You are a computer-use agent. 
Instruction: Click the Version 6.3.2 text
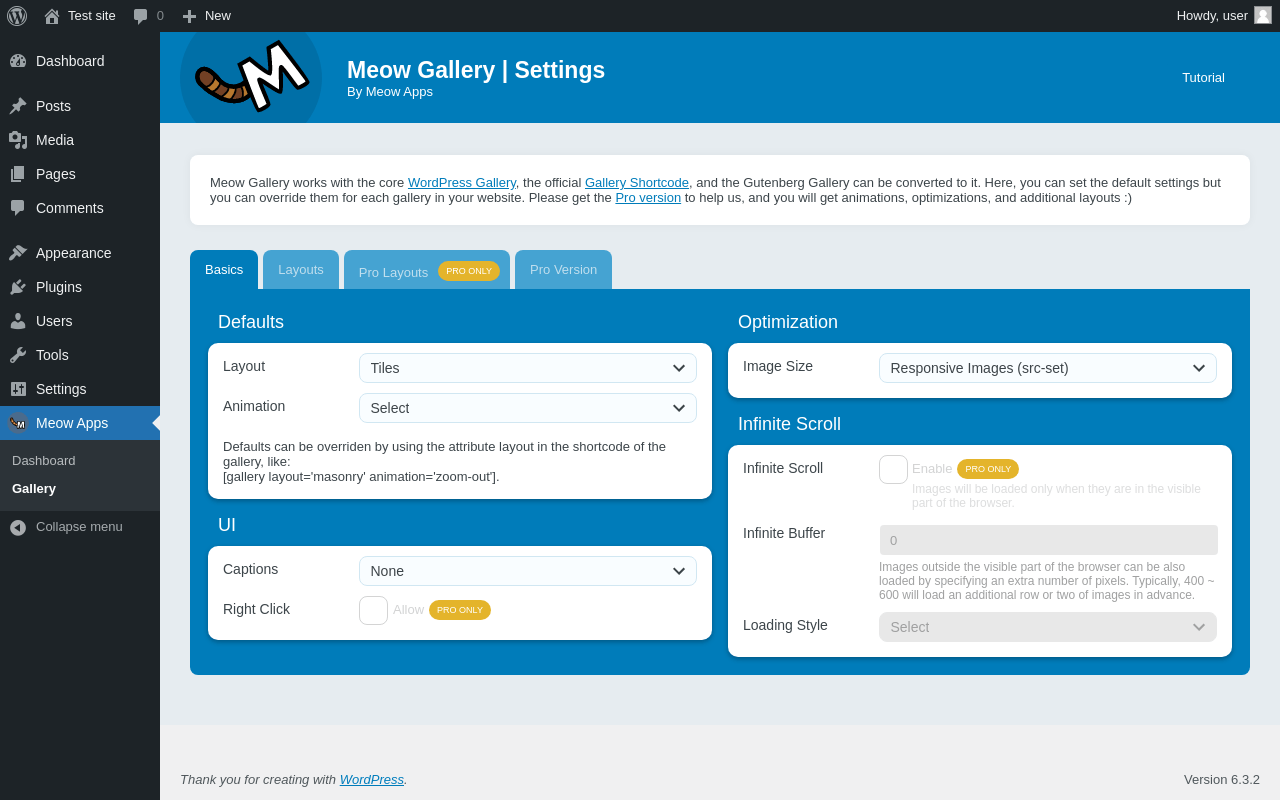[1222, 780]
